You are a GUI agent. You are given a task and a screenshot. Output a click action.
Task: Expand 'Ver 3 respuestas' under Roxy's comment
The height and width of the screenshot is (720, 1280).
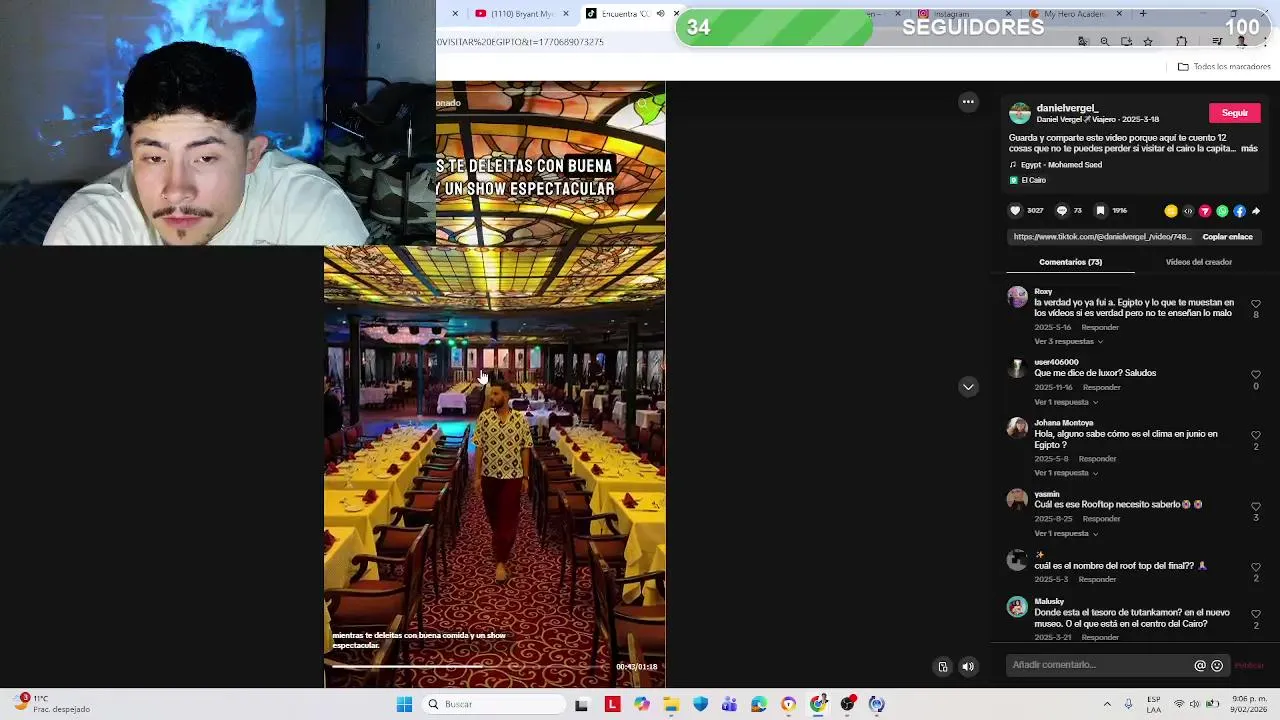point(1068,342)
